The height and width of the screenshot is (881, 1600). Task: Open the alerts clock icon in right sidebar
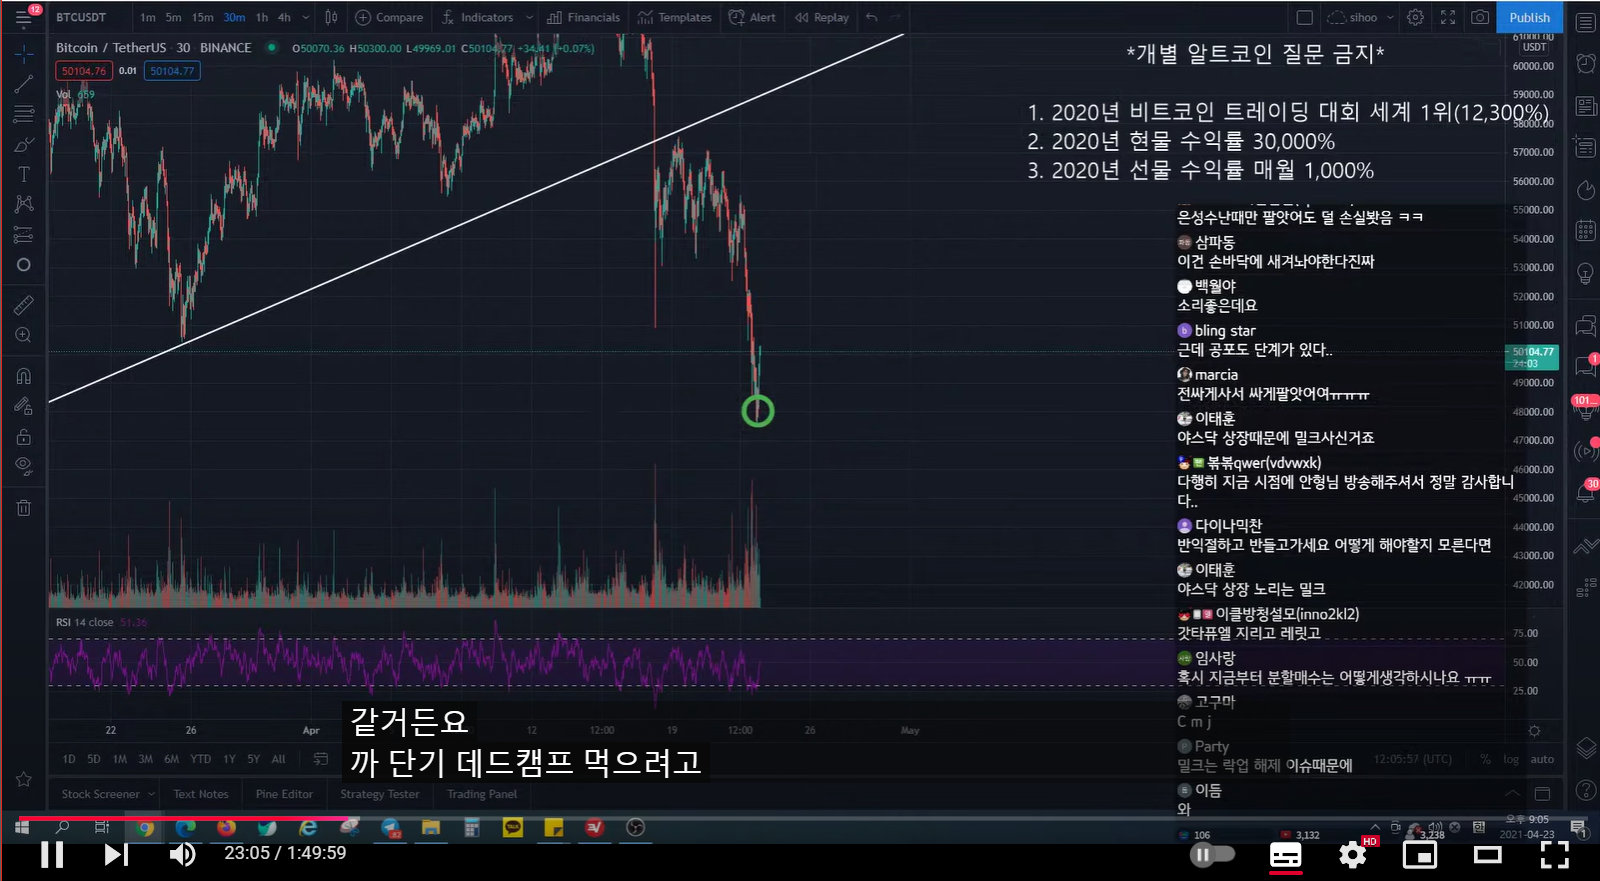point(1586,64)
